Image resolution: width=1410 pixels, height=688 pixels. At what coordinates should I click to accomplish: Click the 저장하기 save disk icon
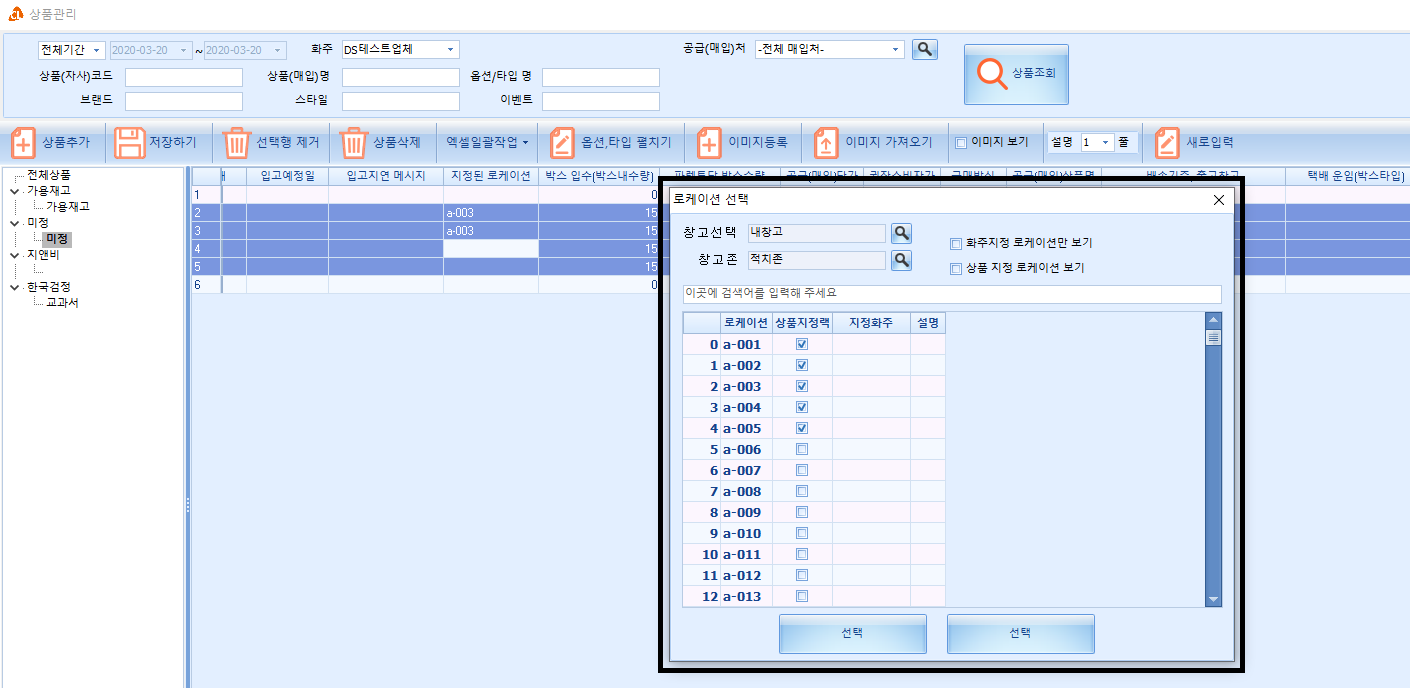(130, 143)
